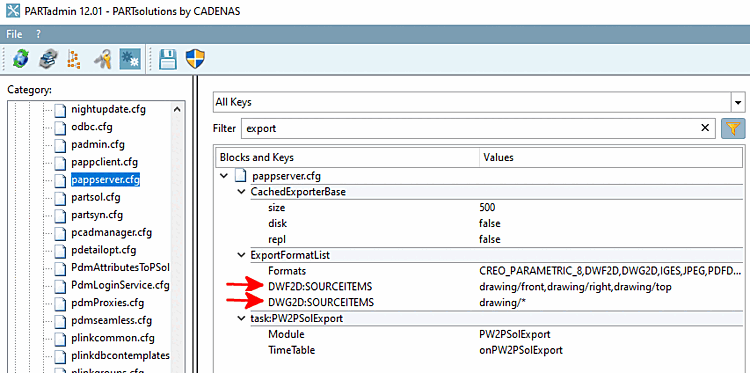
Task: Click into the Filter text field
Action: pyautogui.click(x=469, y=129)
